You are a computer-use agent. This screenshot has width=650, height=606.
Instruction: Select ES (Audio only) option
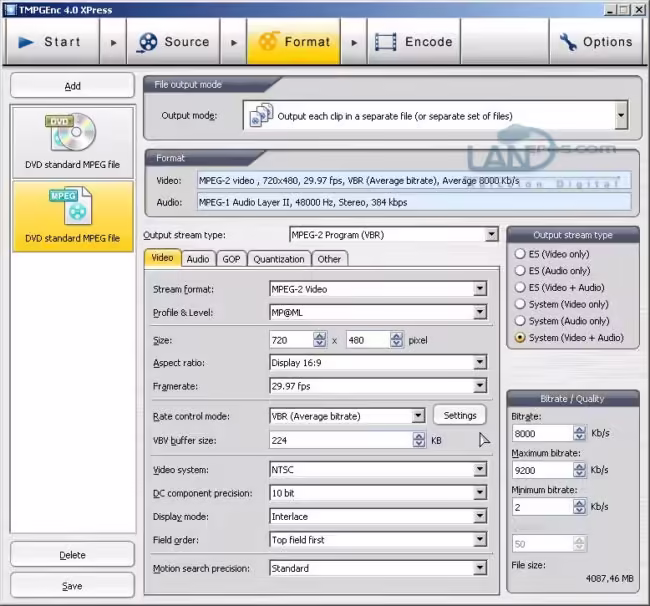click(x=520, y=270)
